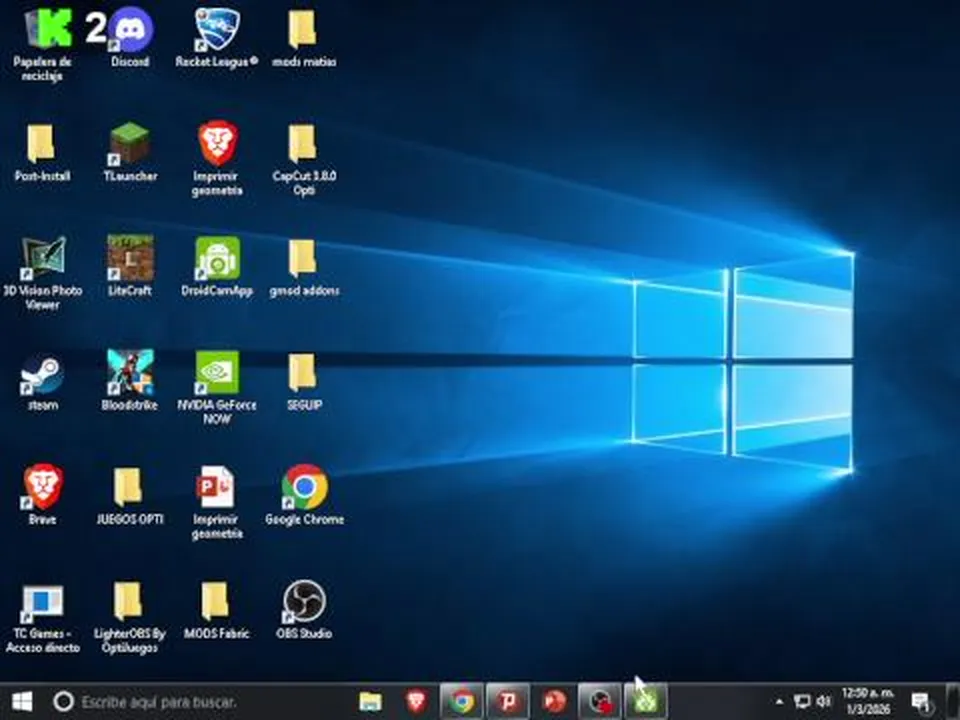
Task: Switch to Google Chrome in the taskbar
Action: click(x=462, y=702)
